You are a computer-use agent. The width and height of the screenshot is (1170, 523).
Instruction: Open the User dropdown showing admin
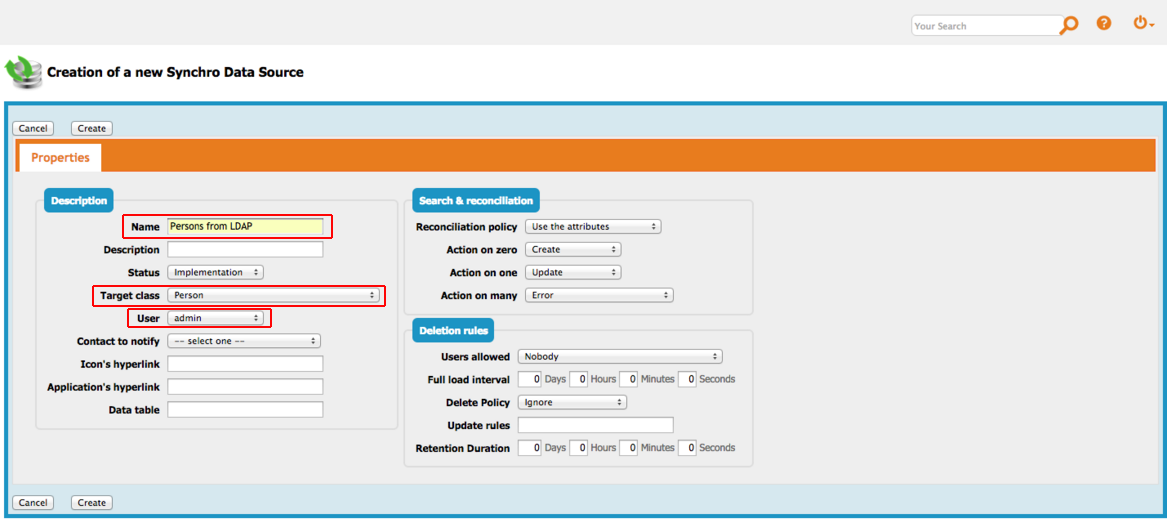(215, 318)
